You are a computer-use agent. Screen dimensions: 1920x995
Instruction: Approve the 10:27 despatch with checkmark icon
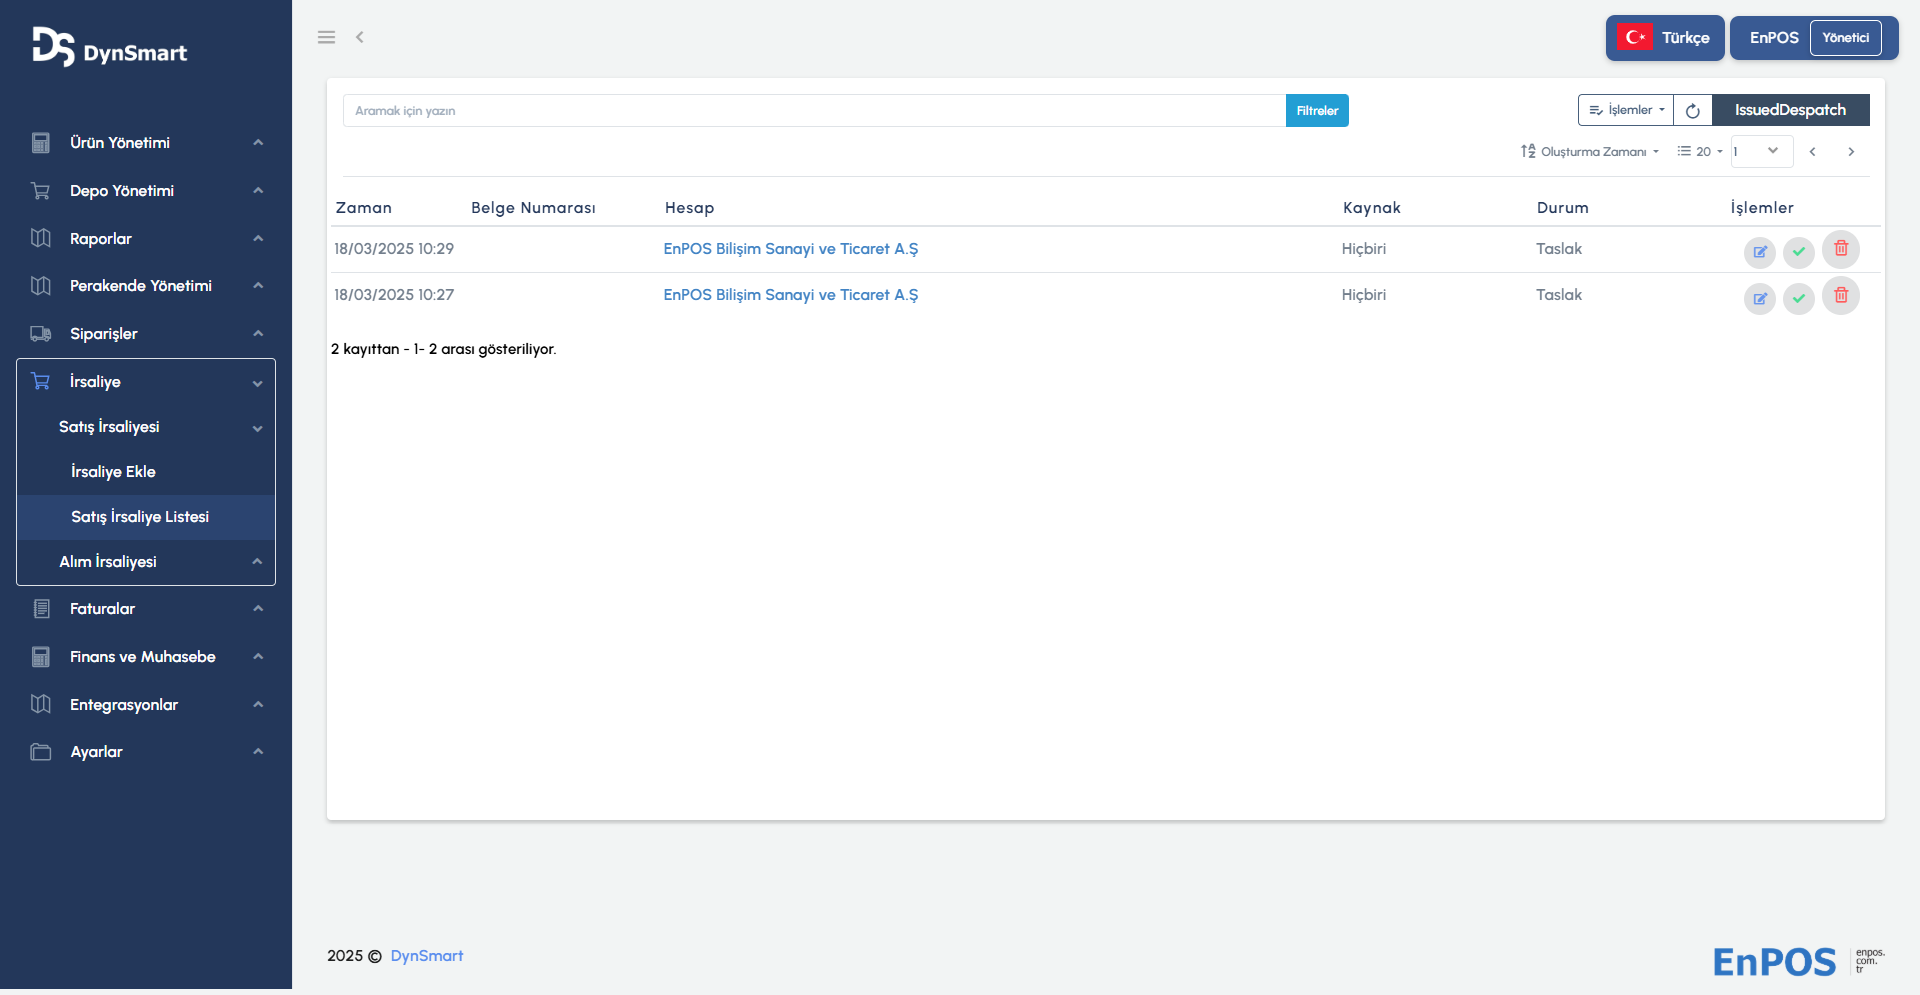click(x=1798, y=298)
